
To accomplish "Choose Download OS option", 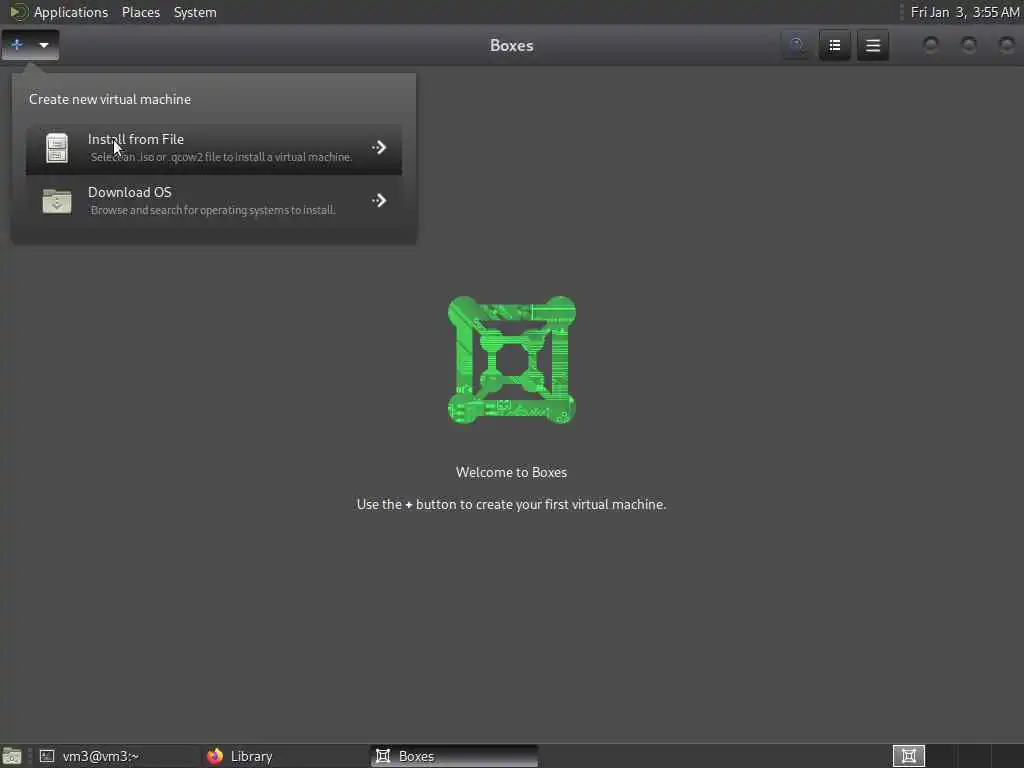I will pyautogui.click(x=214, y=201).
